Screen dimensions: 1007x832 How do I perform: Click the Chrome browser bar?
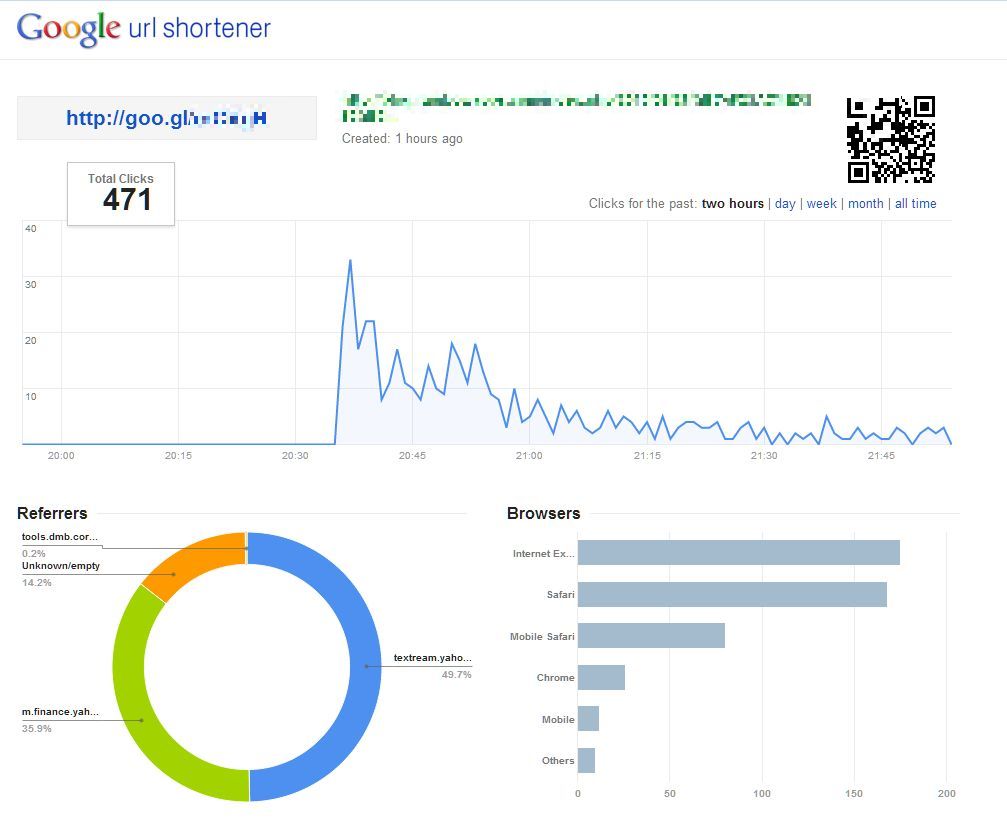[x=601, y=677]
